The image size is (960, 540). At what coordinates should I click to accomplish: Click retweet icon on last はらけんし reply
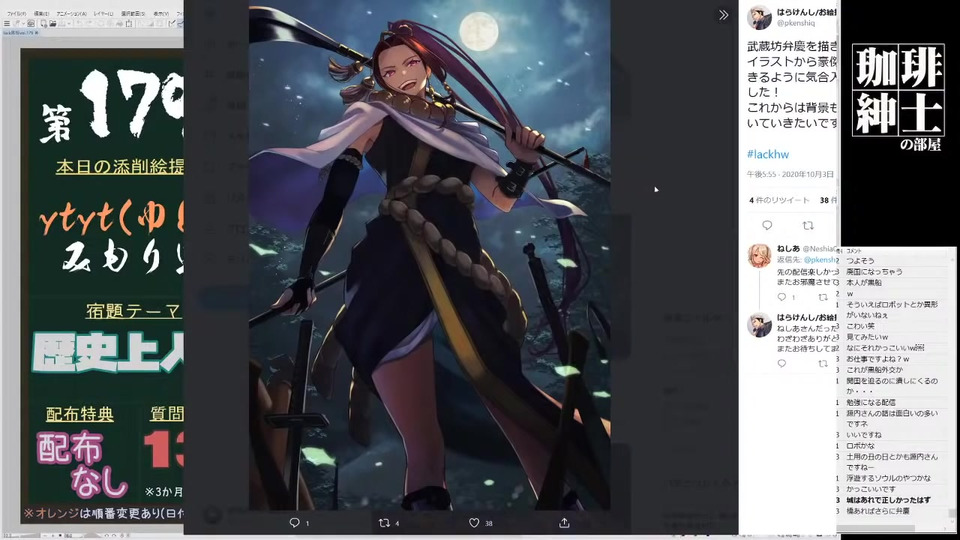[823, 364]
